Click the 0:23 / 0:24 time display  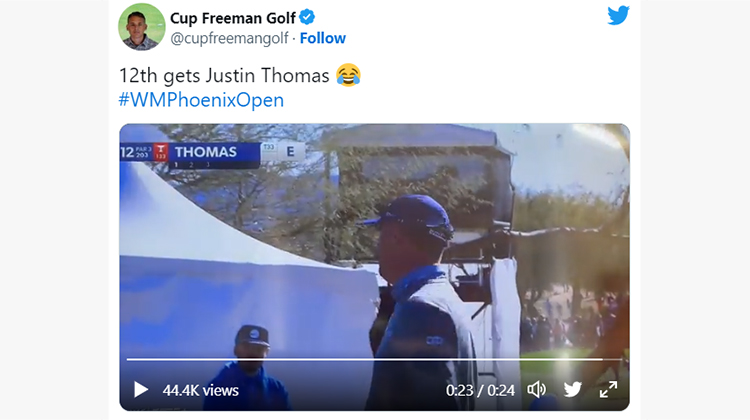coord(480,390)
